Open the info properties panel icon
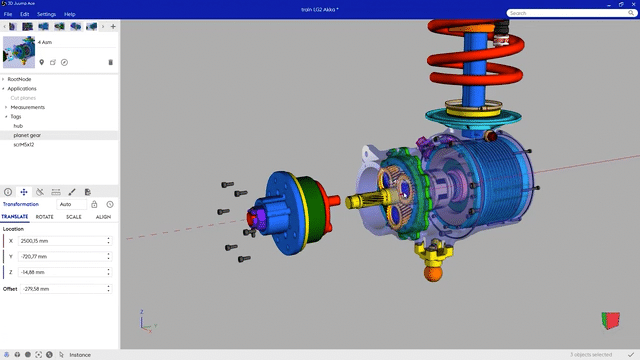Viewport: 640px width, 360px height. tap(8, 192)
